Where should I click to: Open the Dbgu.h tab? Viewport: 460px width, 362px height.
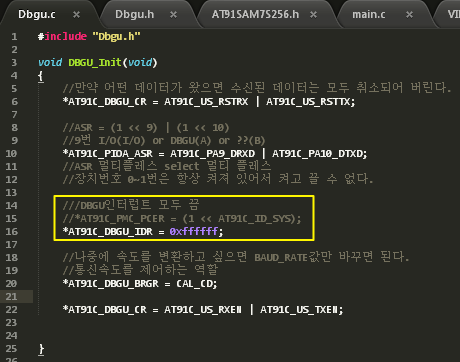(134, 14)
